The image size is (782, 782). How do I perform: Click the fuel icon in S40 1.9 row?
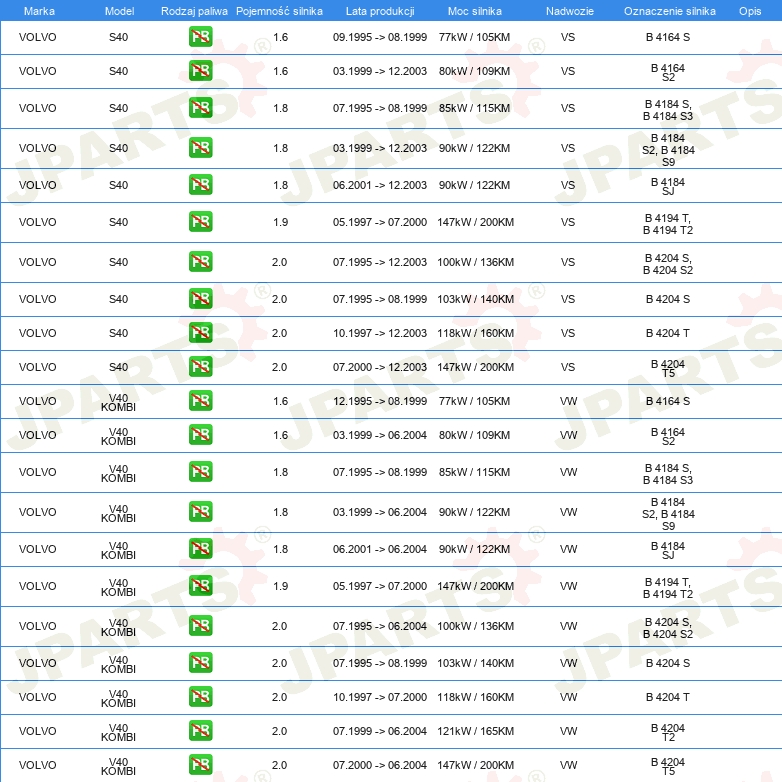200,222
